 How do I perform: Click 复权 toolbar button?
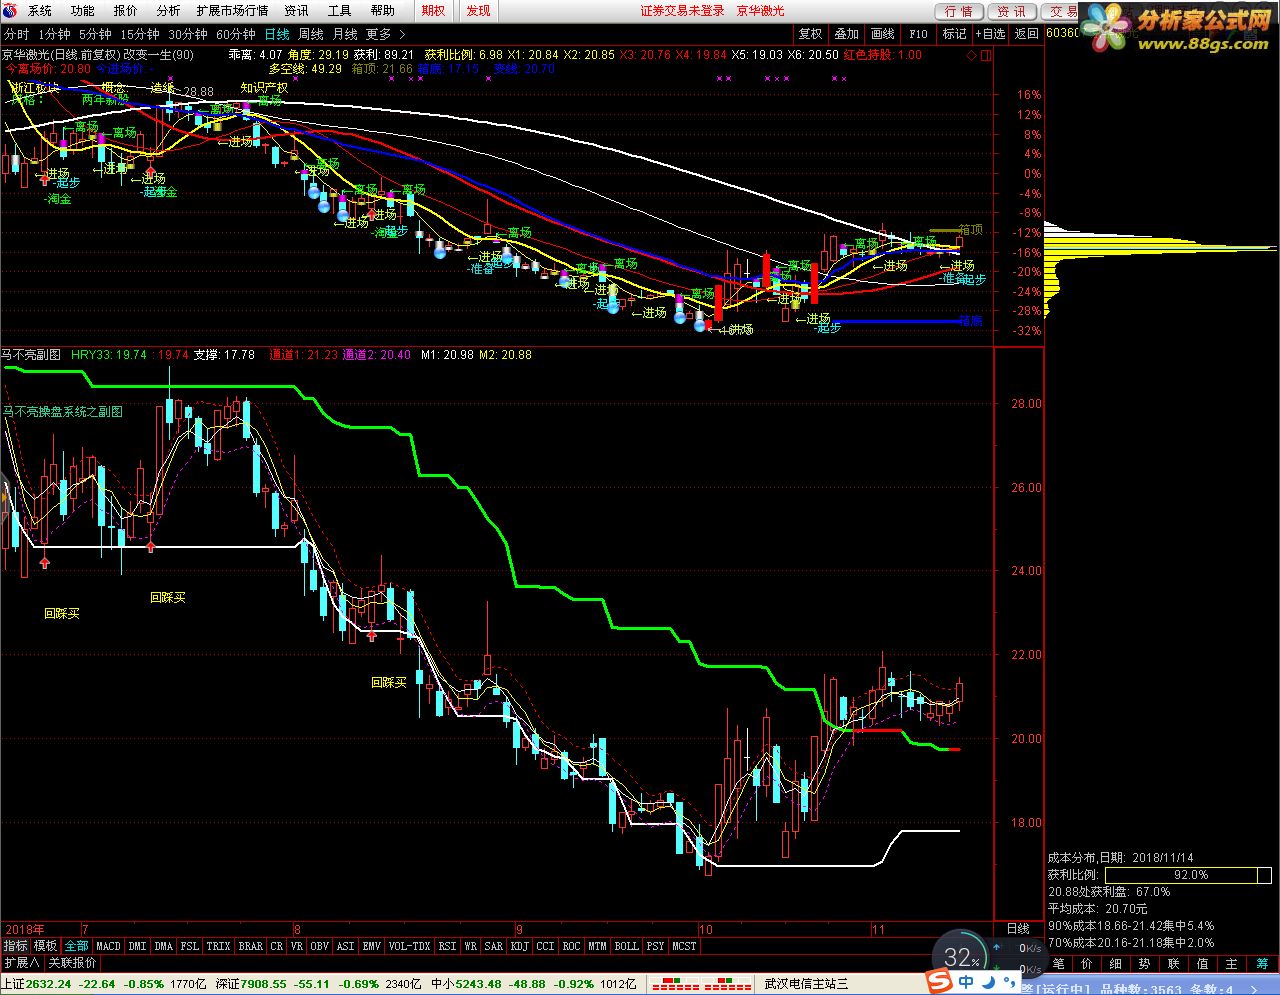click(810, 34)
